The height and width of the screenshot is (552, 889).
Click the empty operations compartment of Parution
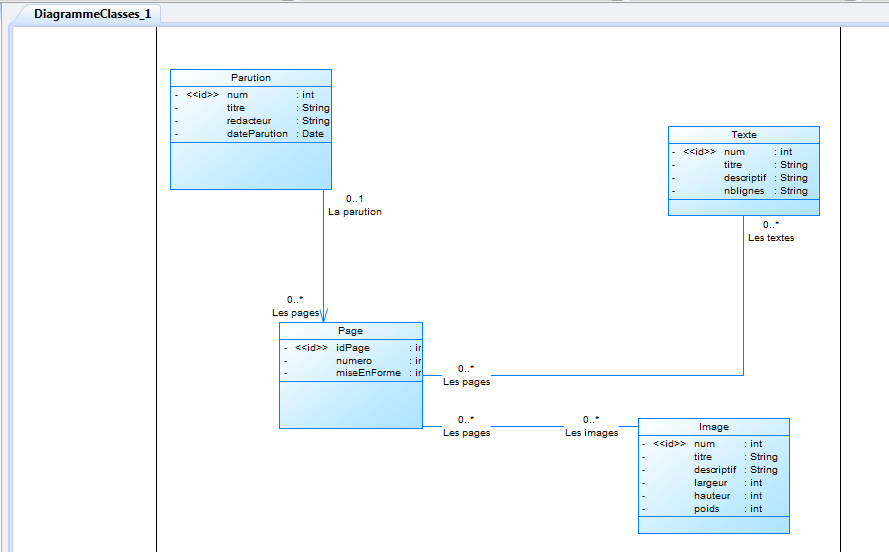250,165
